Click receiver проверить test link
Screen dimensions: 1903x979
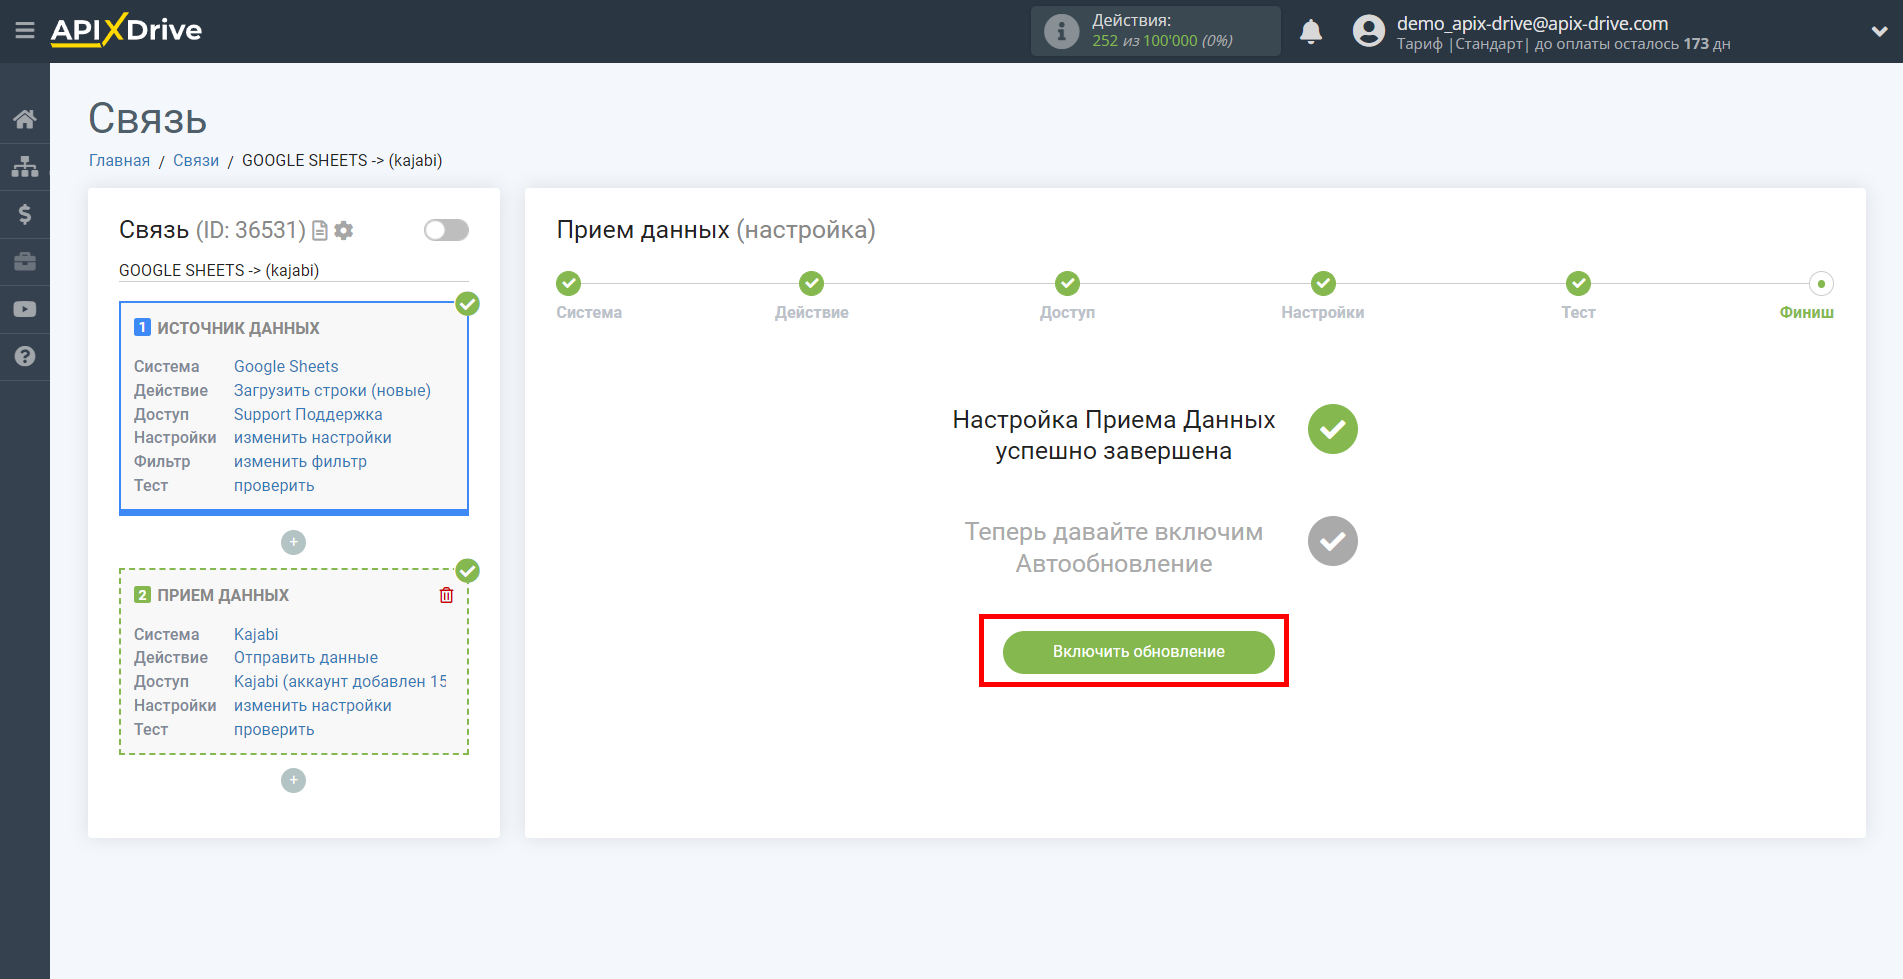[x=274, y=729]
